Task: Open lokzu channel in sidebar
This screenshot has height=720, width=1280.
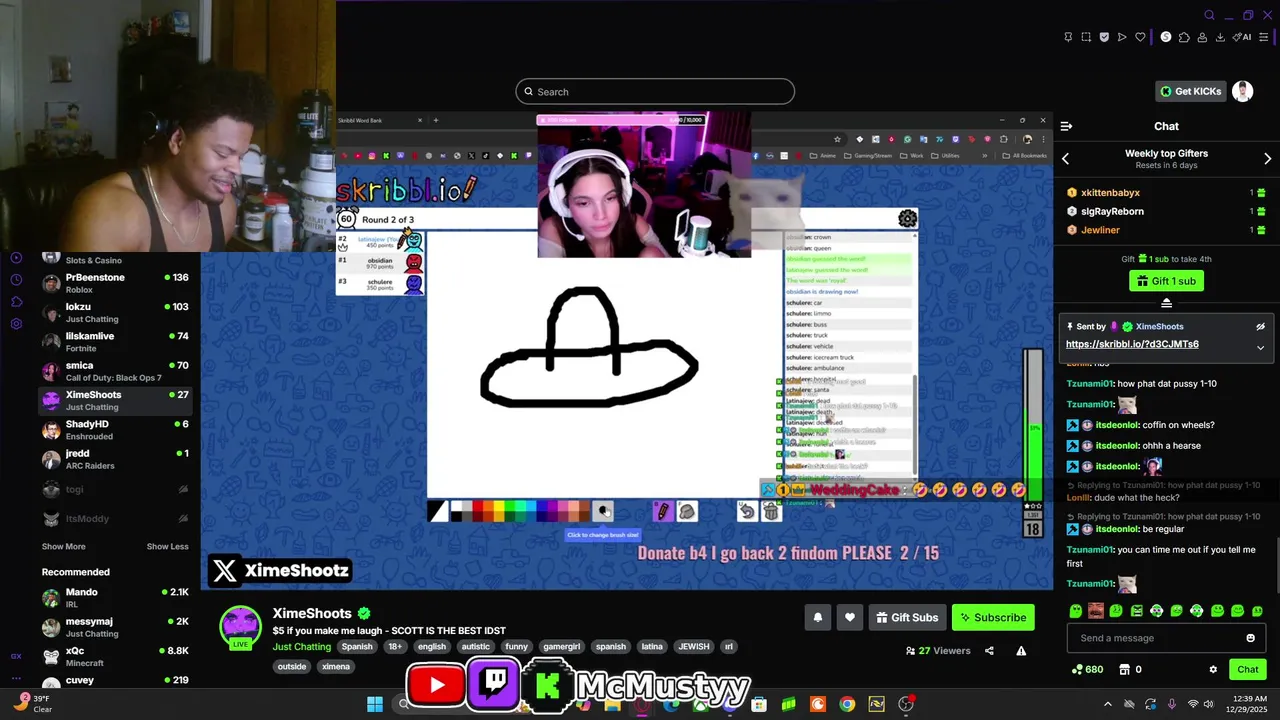Action: [115, 312]
